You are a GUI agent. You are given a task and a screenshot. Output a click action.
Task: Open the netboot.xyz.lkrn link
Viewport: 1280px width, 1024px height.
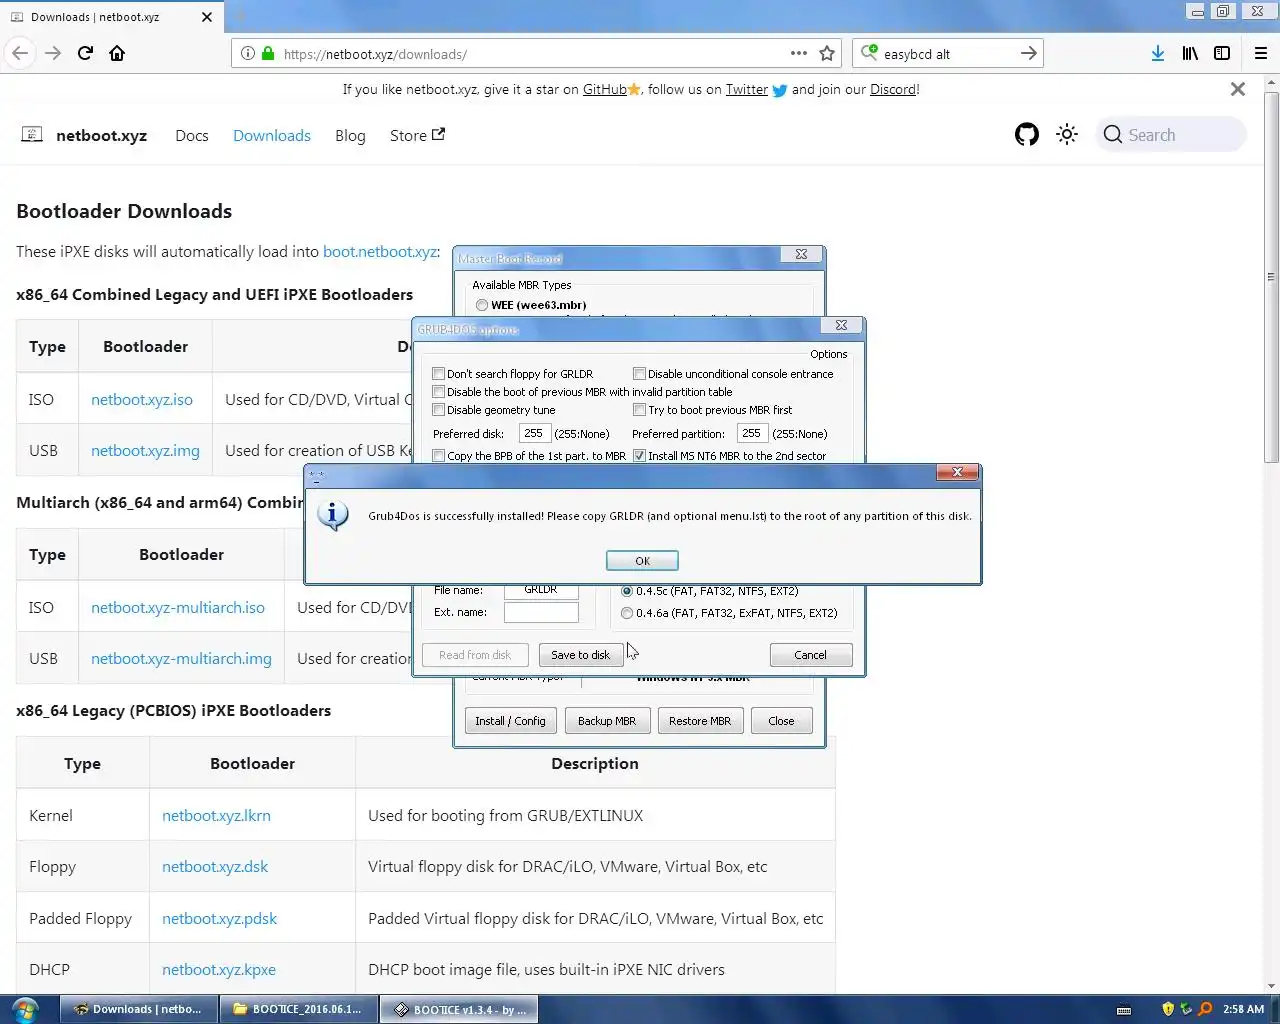pos(216,815)
